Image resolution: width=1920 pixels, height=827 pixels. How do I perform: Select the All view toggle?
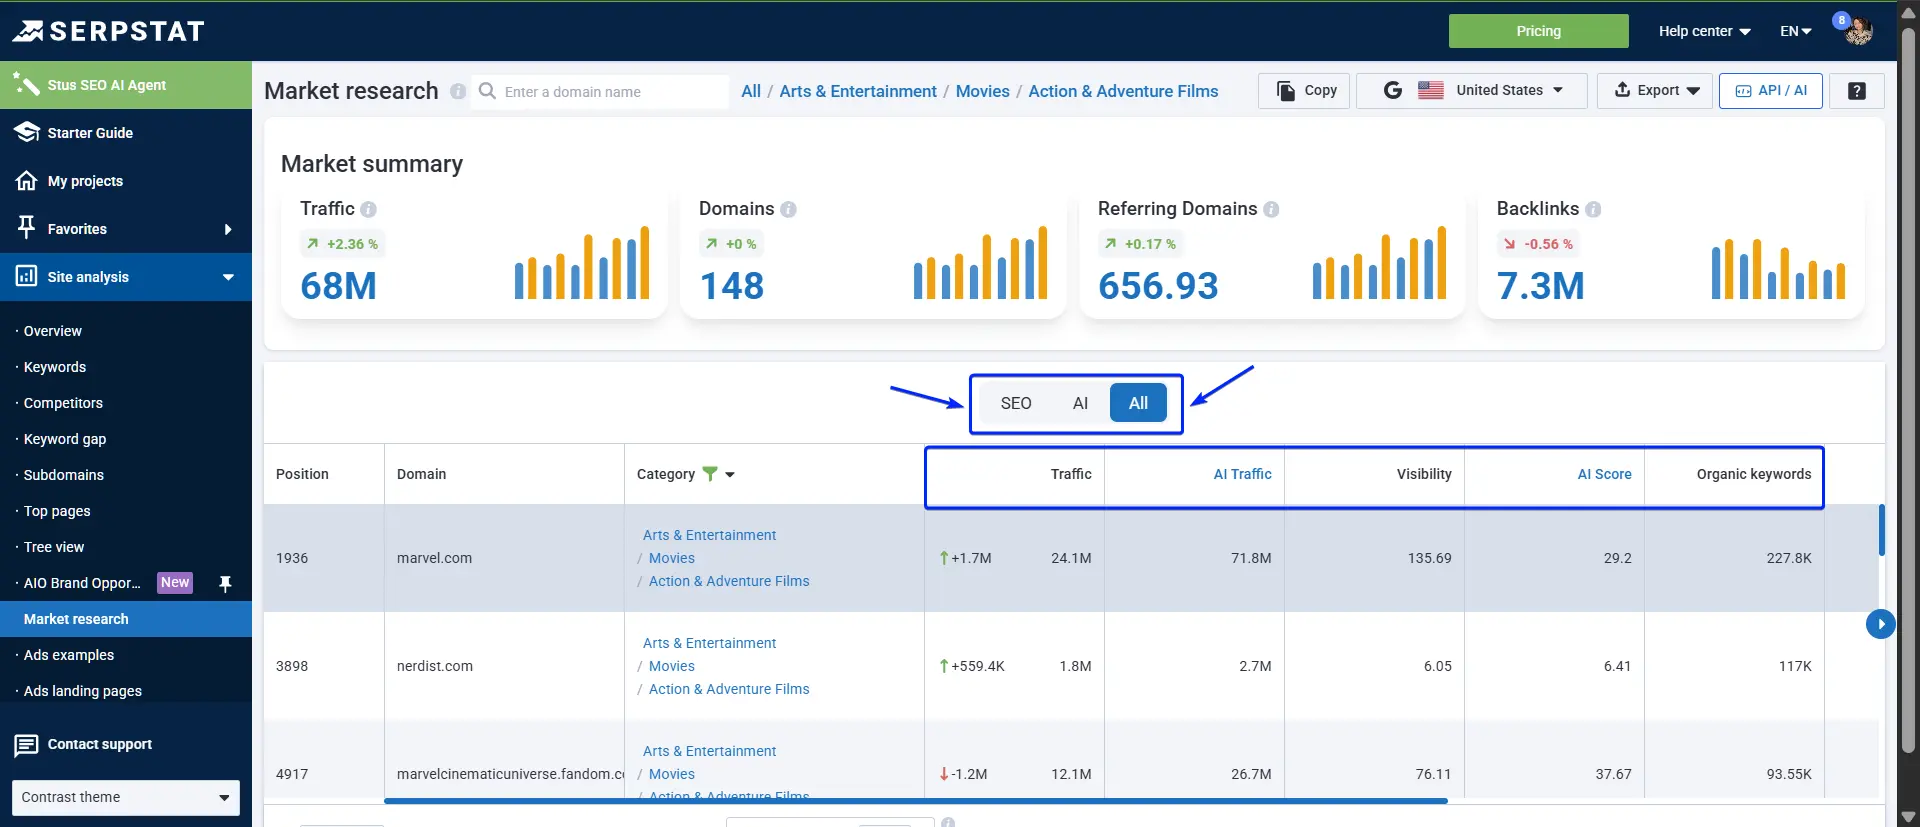[x=1138, y=403]
